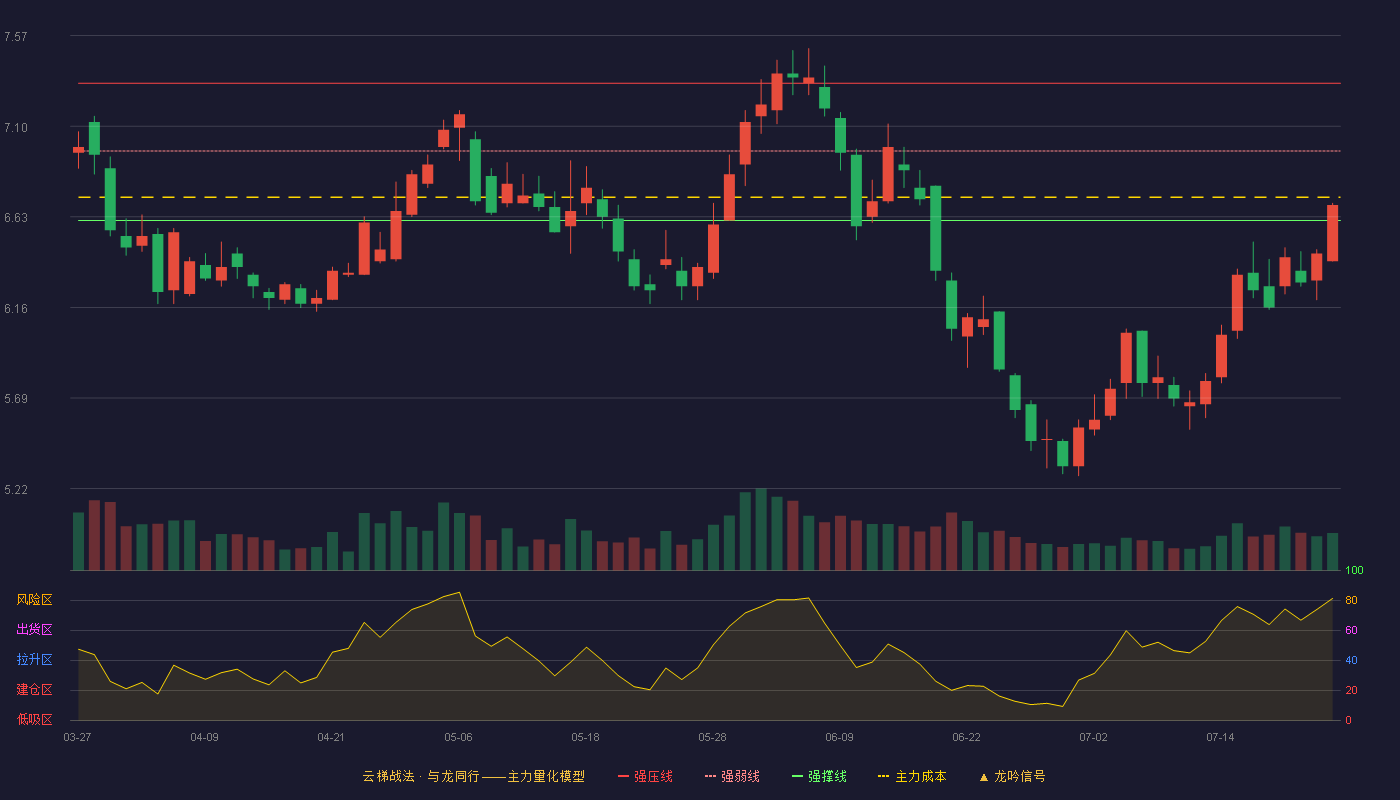Click the 建仓区 zone label
The image size is (1400, 800).
pyautogui.click(x=34, y=690)
